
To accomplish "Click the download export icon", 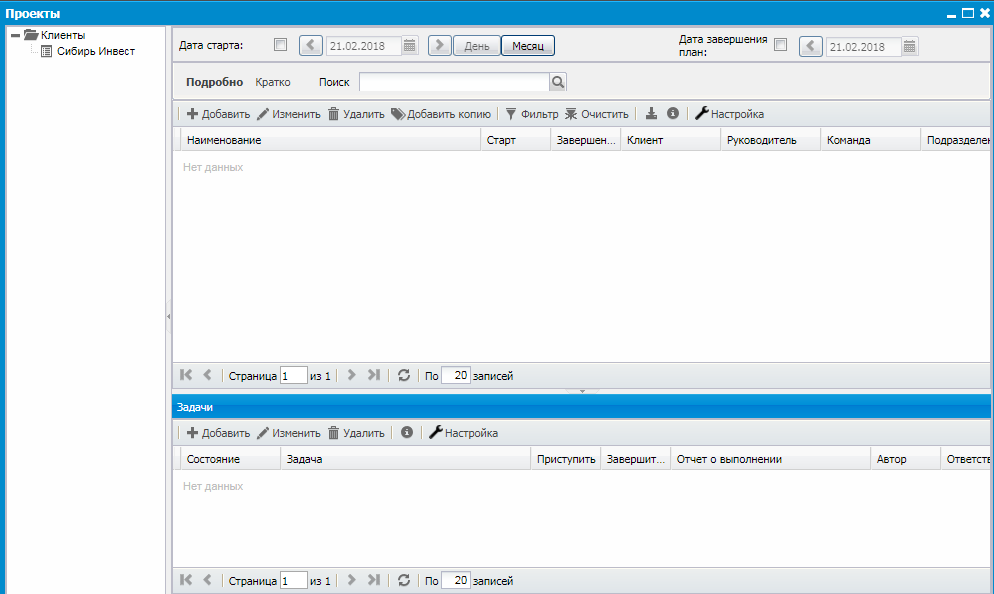I will pyautogui.click(x=651, y=113).
